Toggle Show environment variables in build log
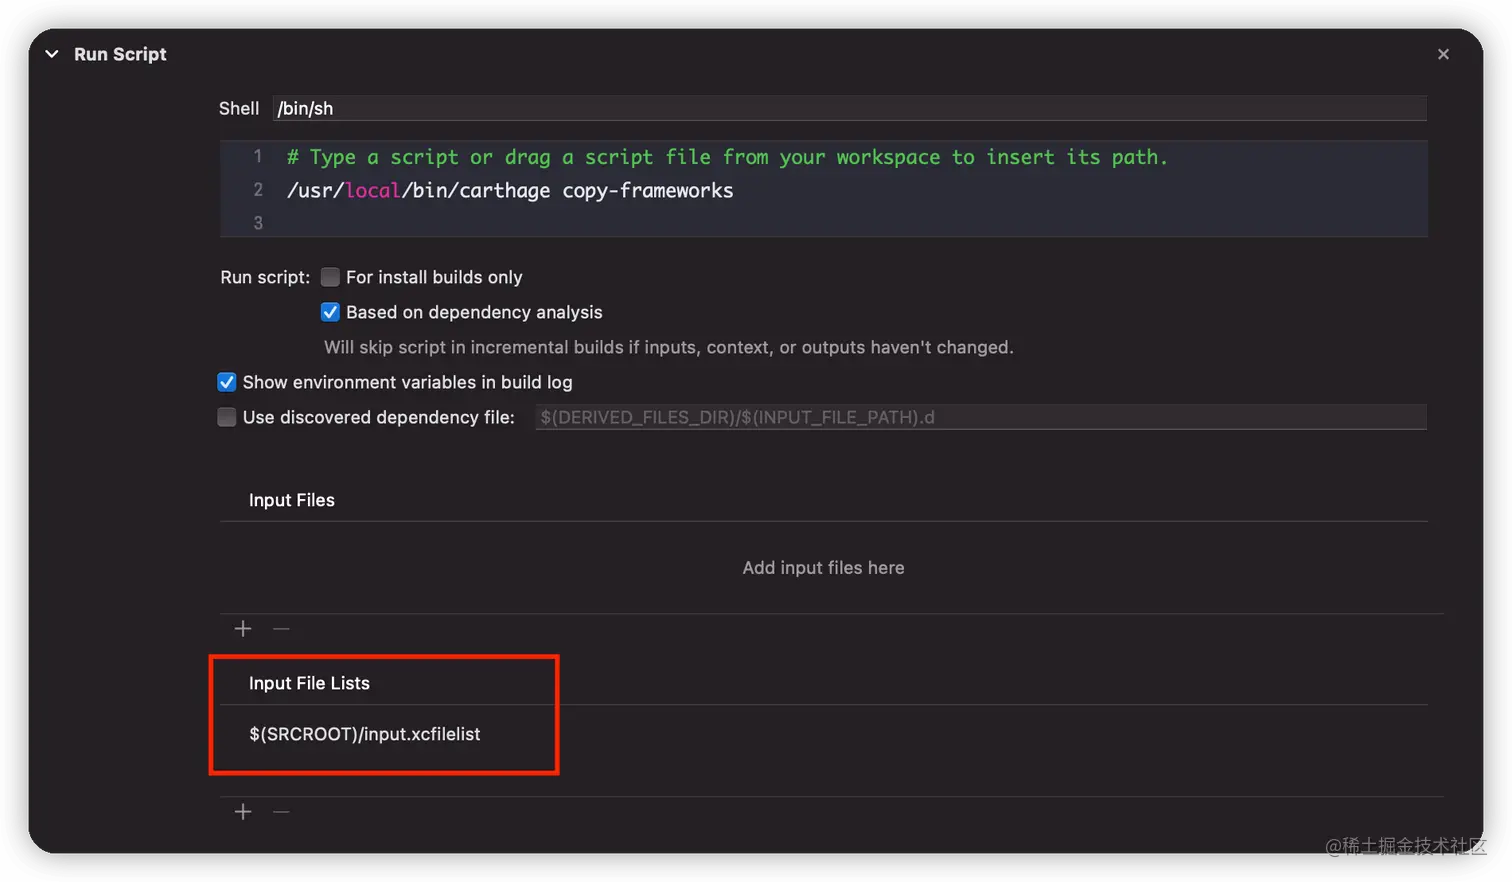 (x=227, y=382)
